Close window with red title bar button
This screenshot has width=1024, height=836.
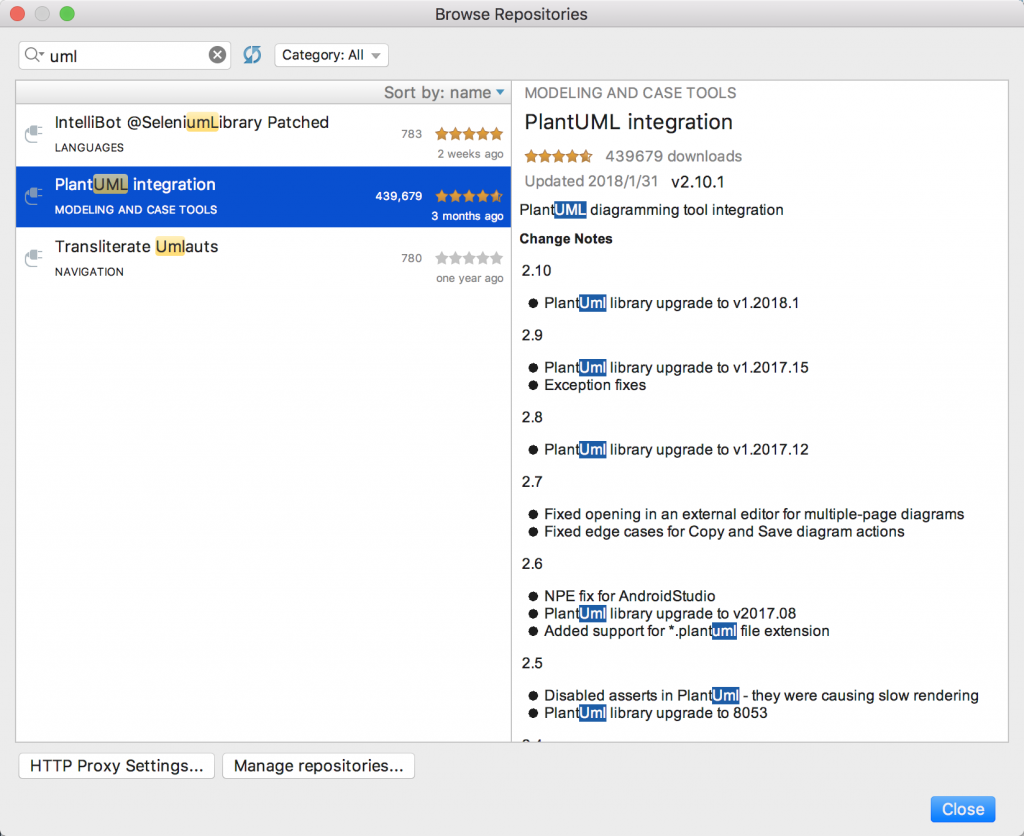[x=18, y=14]
